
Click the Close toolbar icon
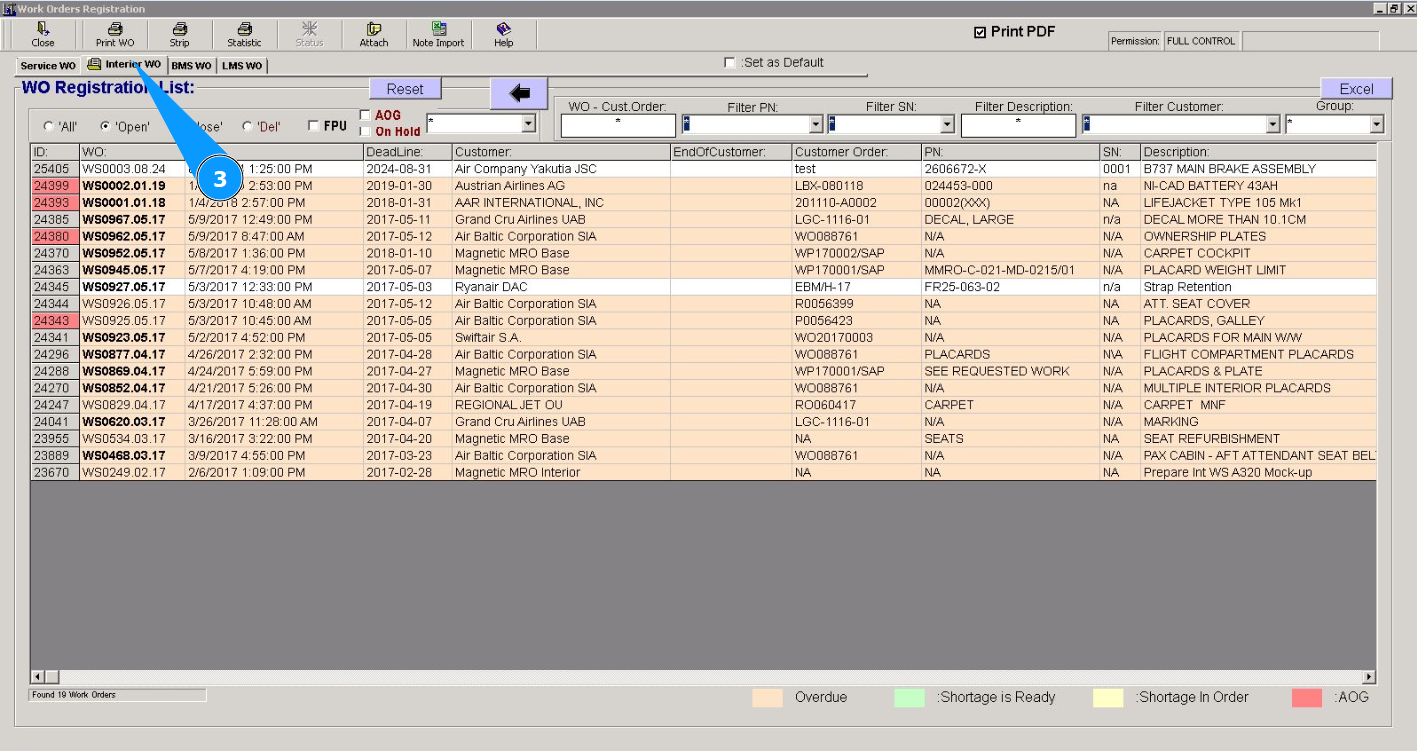(x=43, y=30)
